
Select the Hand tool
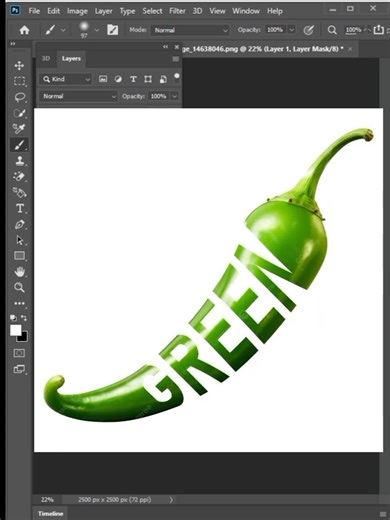tap(19, 272)
